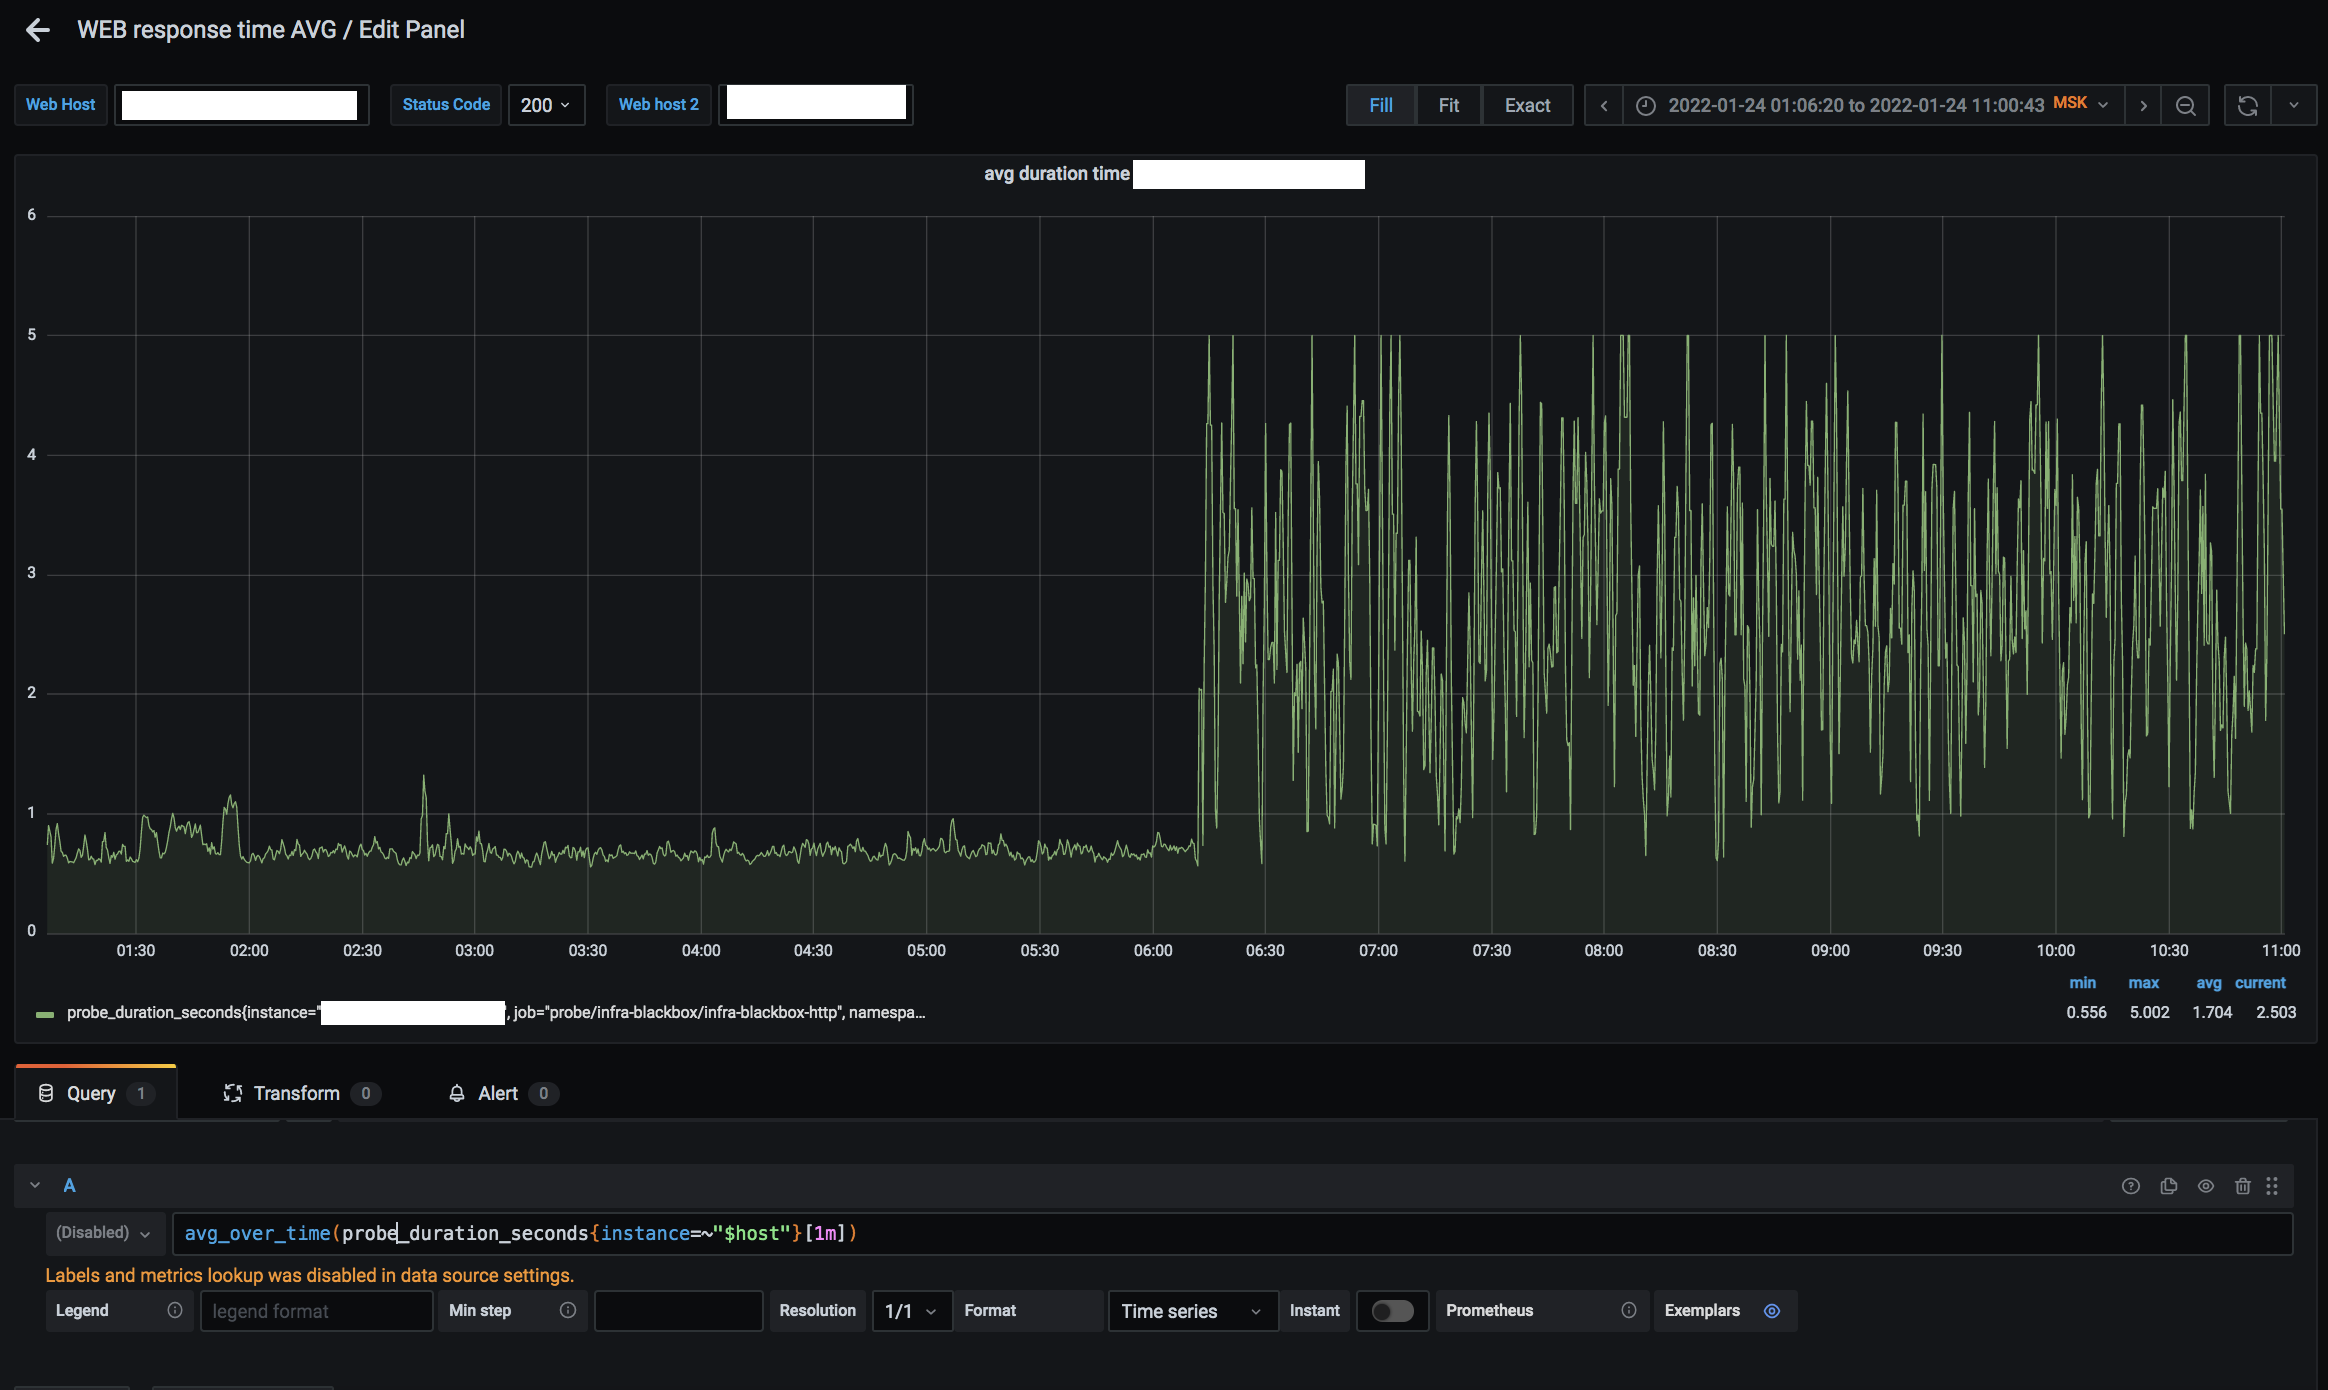This screenshot has height=1390, width=2328.
Task: Click the Web Host variable label
Action: click(x=60, y=104)
